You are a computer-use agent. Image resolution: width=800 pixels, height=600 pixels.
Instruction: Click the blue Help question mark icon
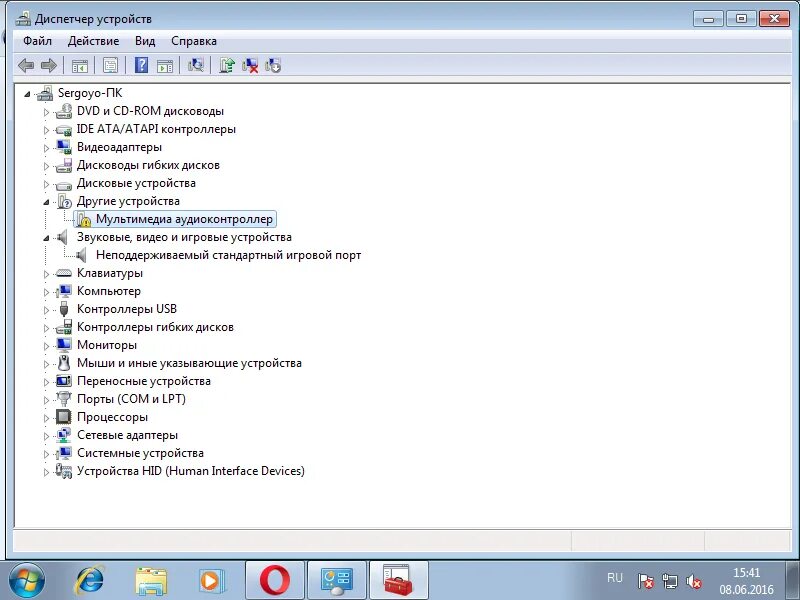[x=141, y=65]
